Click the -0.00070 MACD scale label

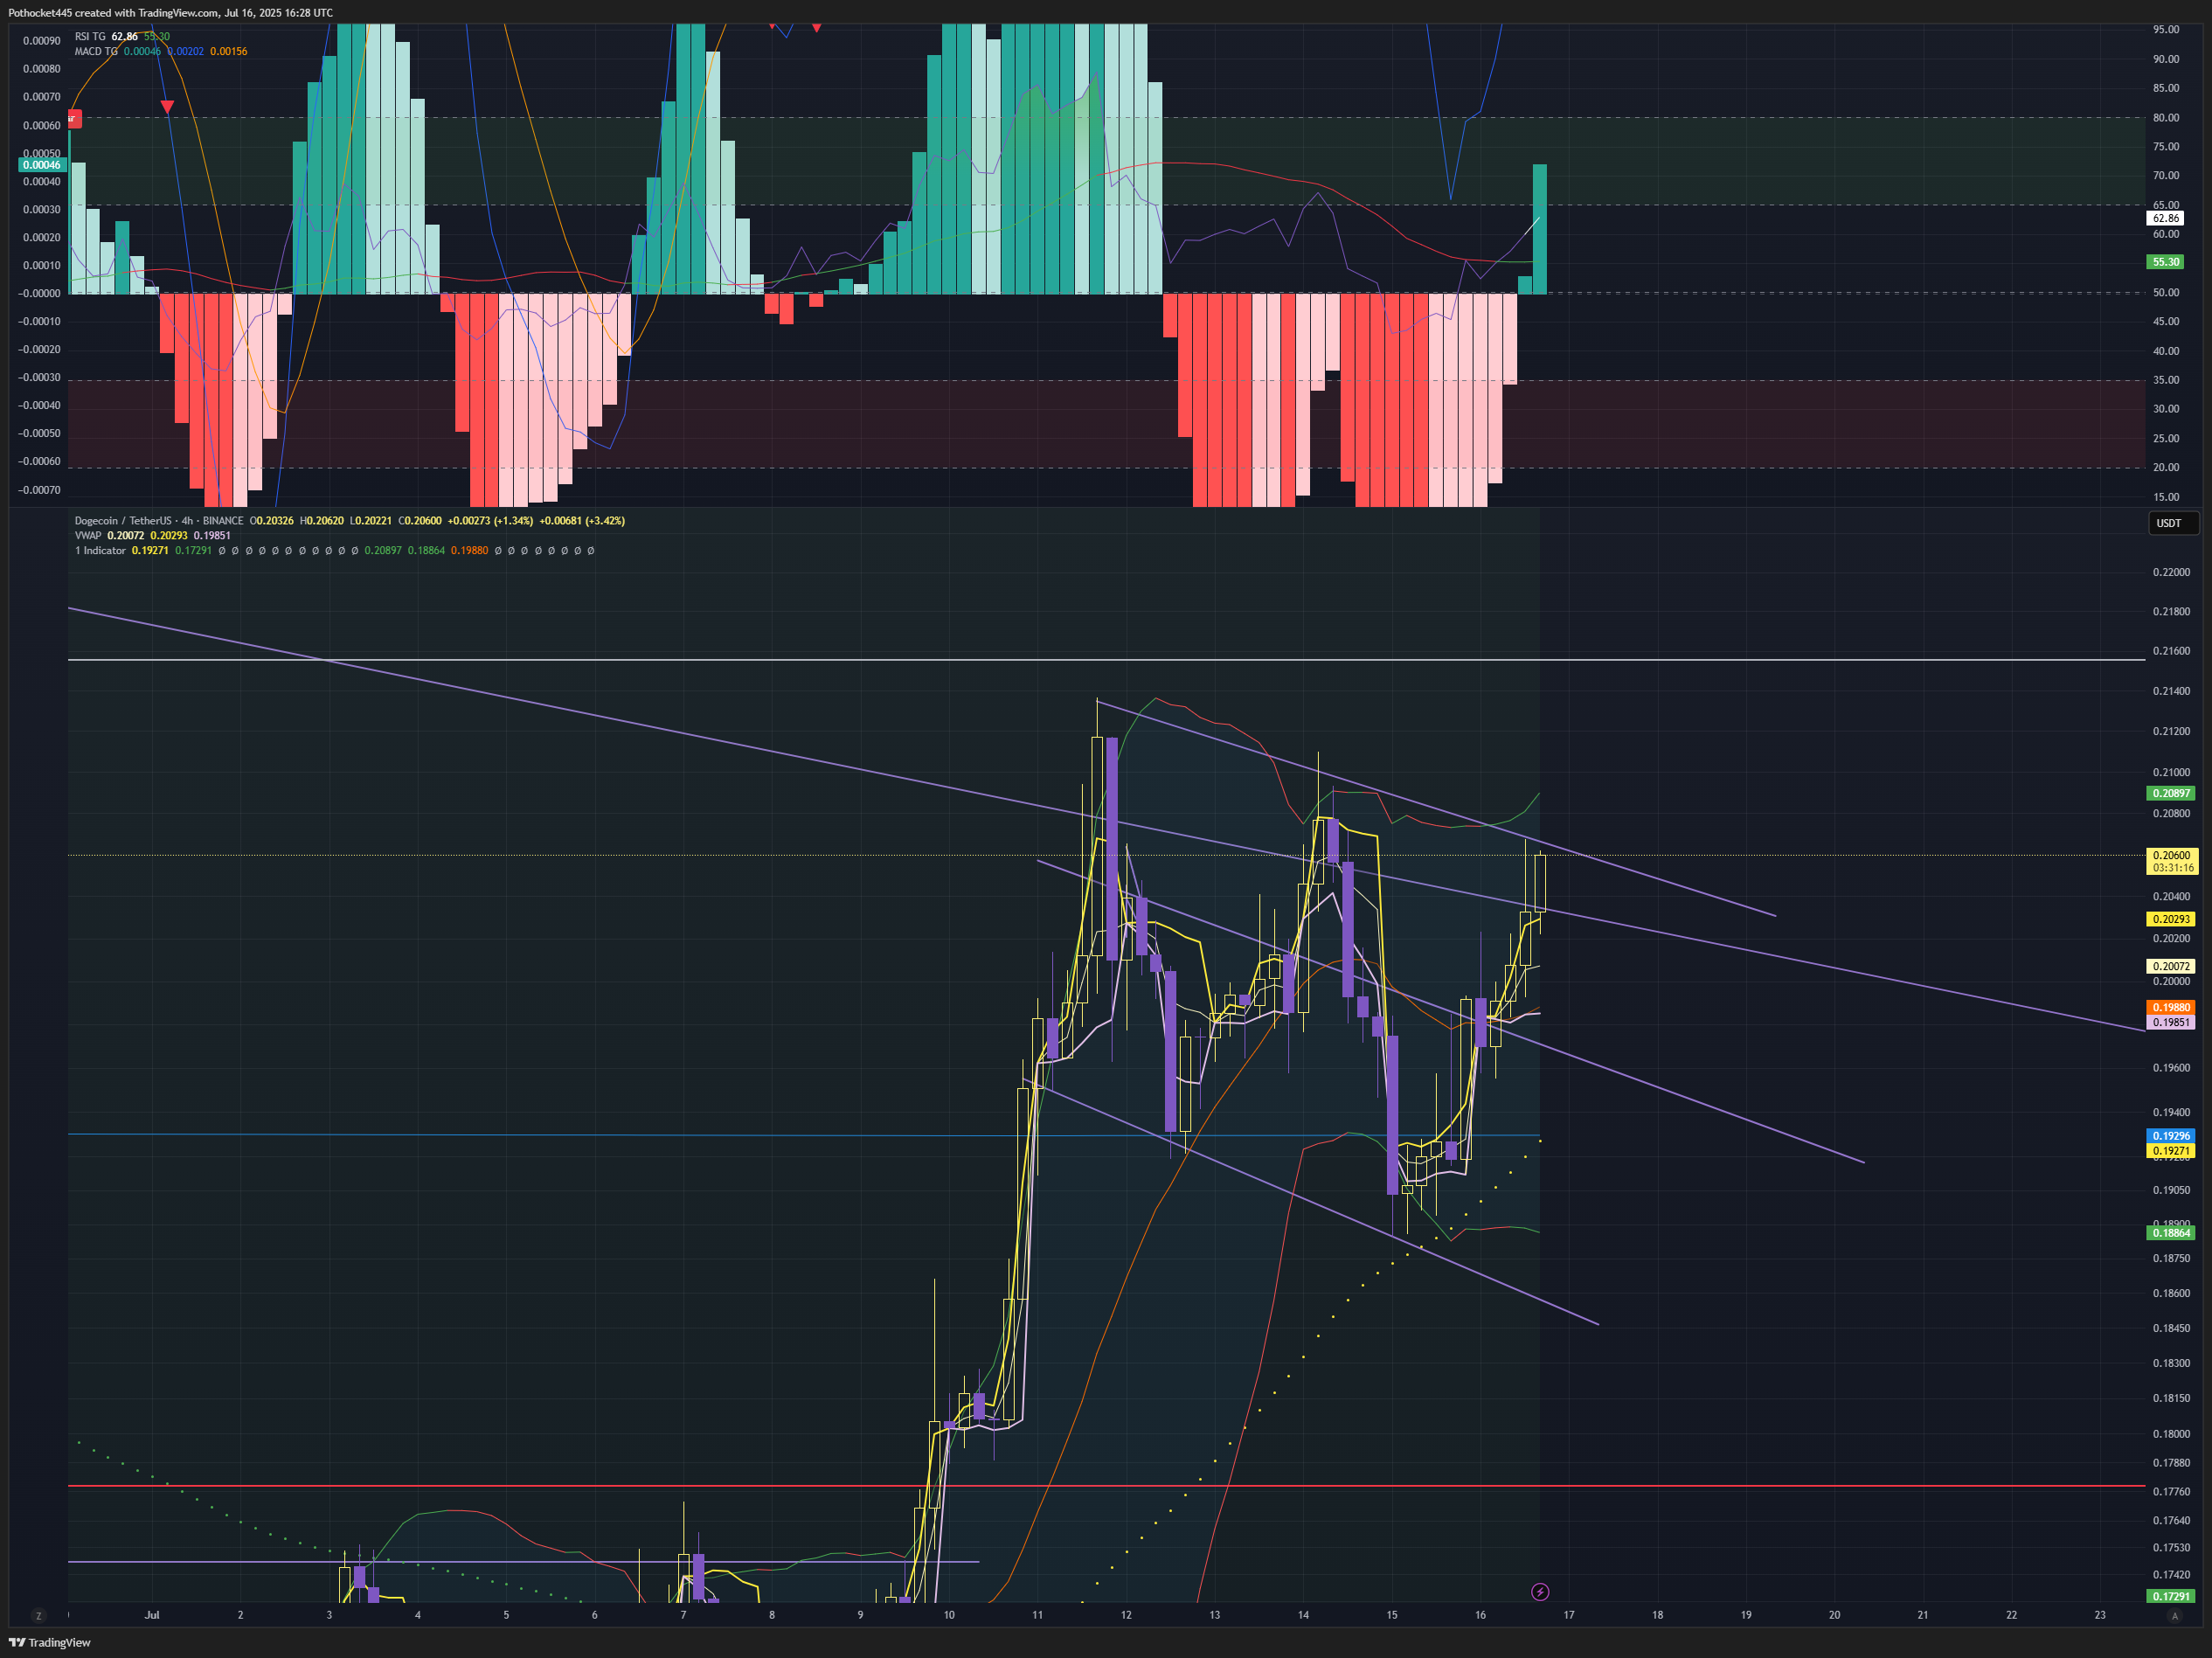(x=39, y=490)
